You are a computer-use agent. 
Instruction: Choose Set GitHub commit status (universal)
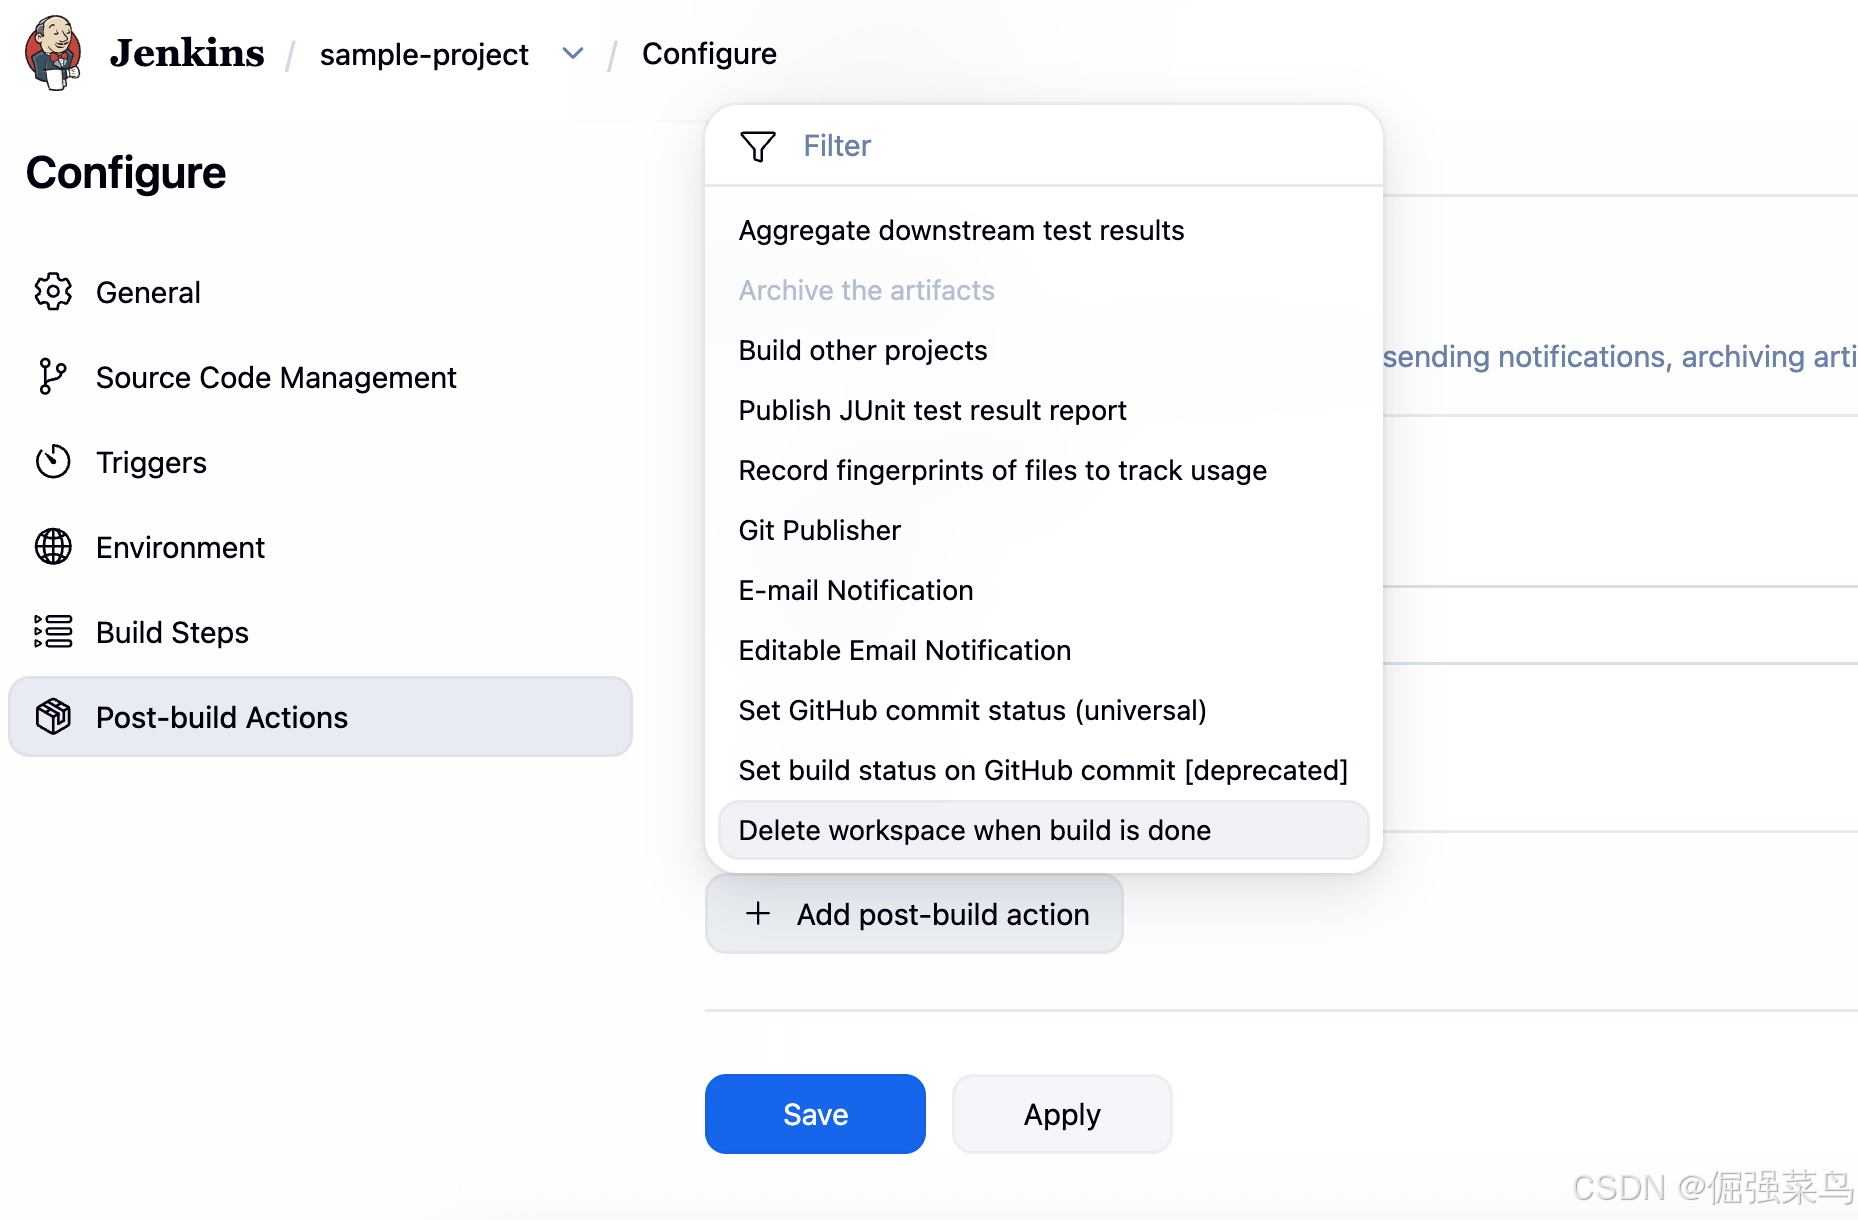[x=1043, y=710]
